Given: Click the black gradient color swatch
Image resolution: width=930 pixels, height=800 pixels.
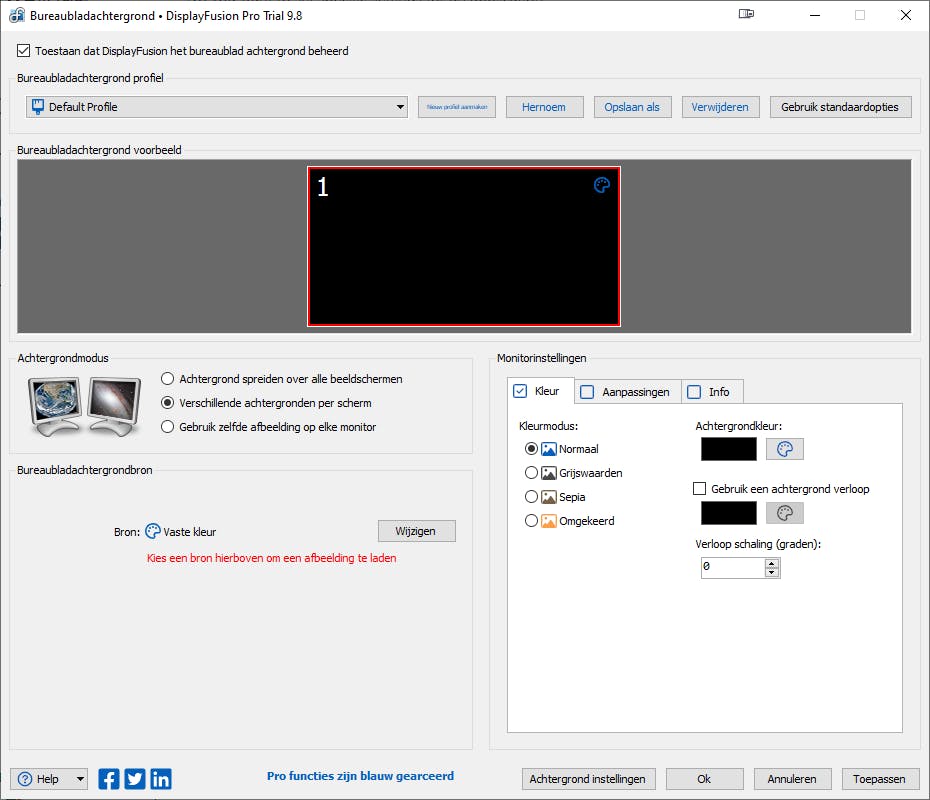Looking at the screenshot, I should pyautogui.click(x=729, y=513).
